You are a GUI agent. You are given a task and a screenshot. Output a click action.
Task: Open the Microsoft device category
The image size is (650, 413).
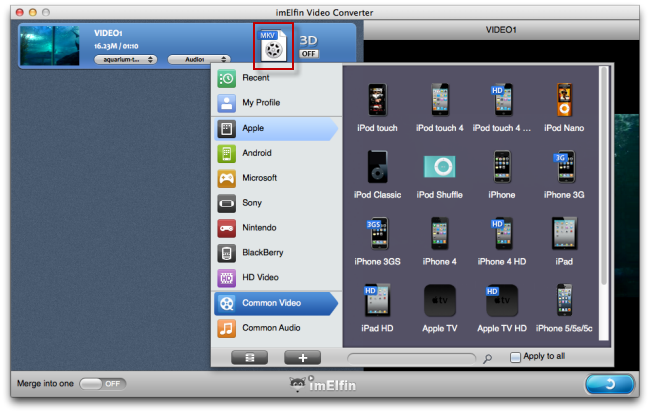pos(277,178)
